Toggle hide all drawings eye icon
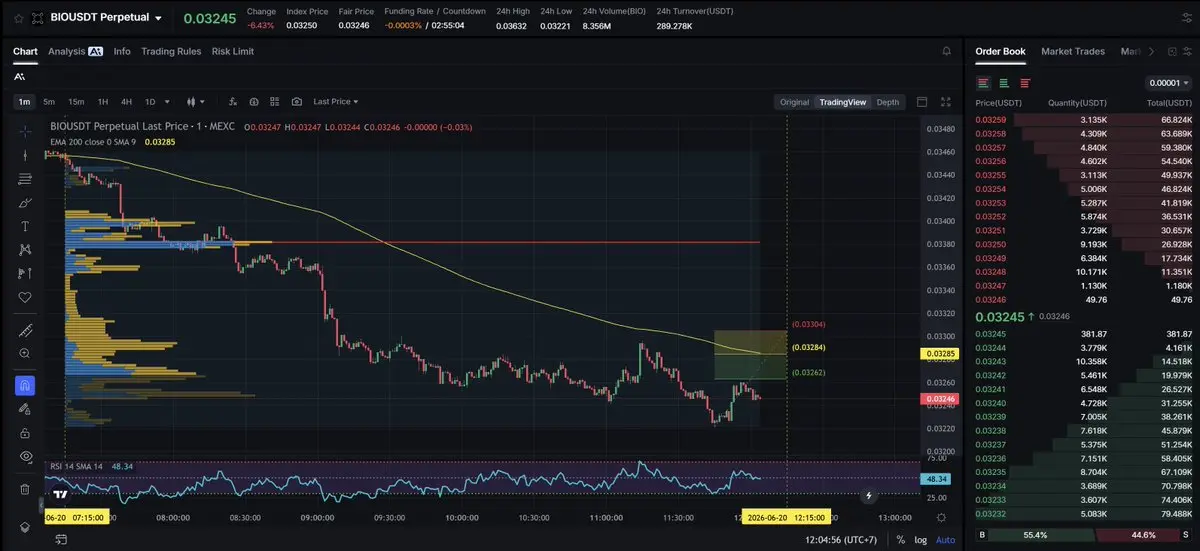Image resolution: width=1200 pixels, height=551 pixels. (x=25, y=456)
